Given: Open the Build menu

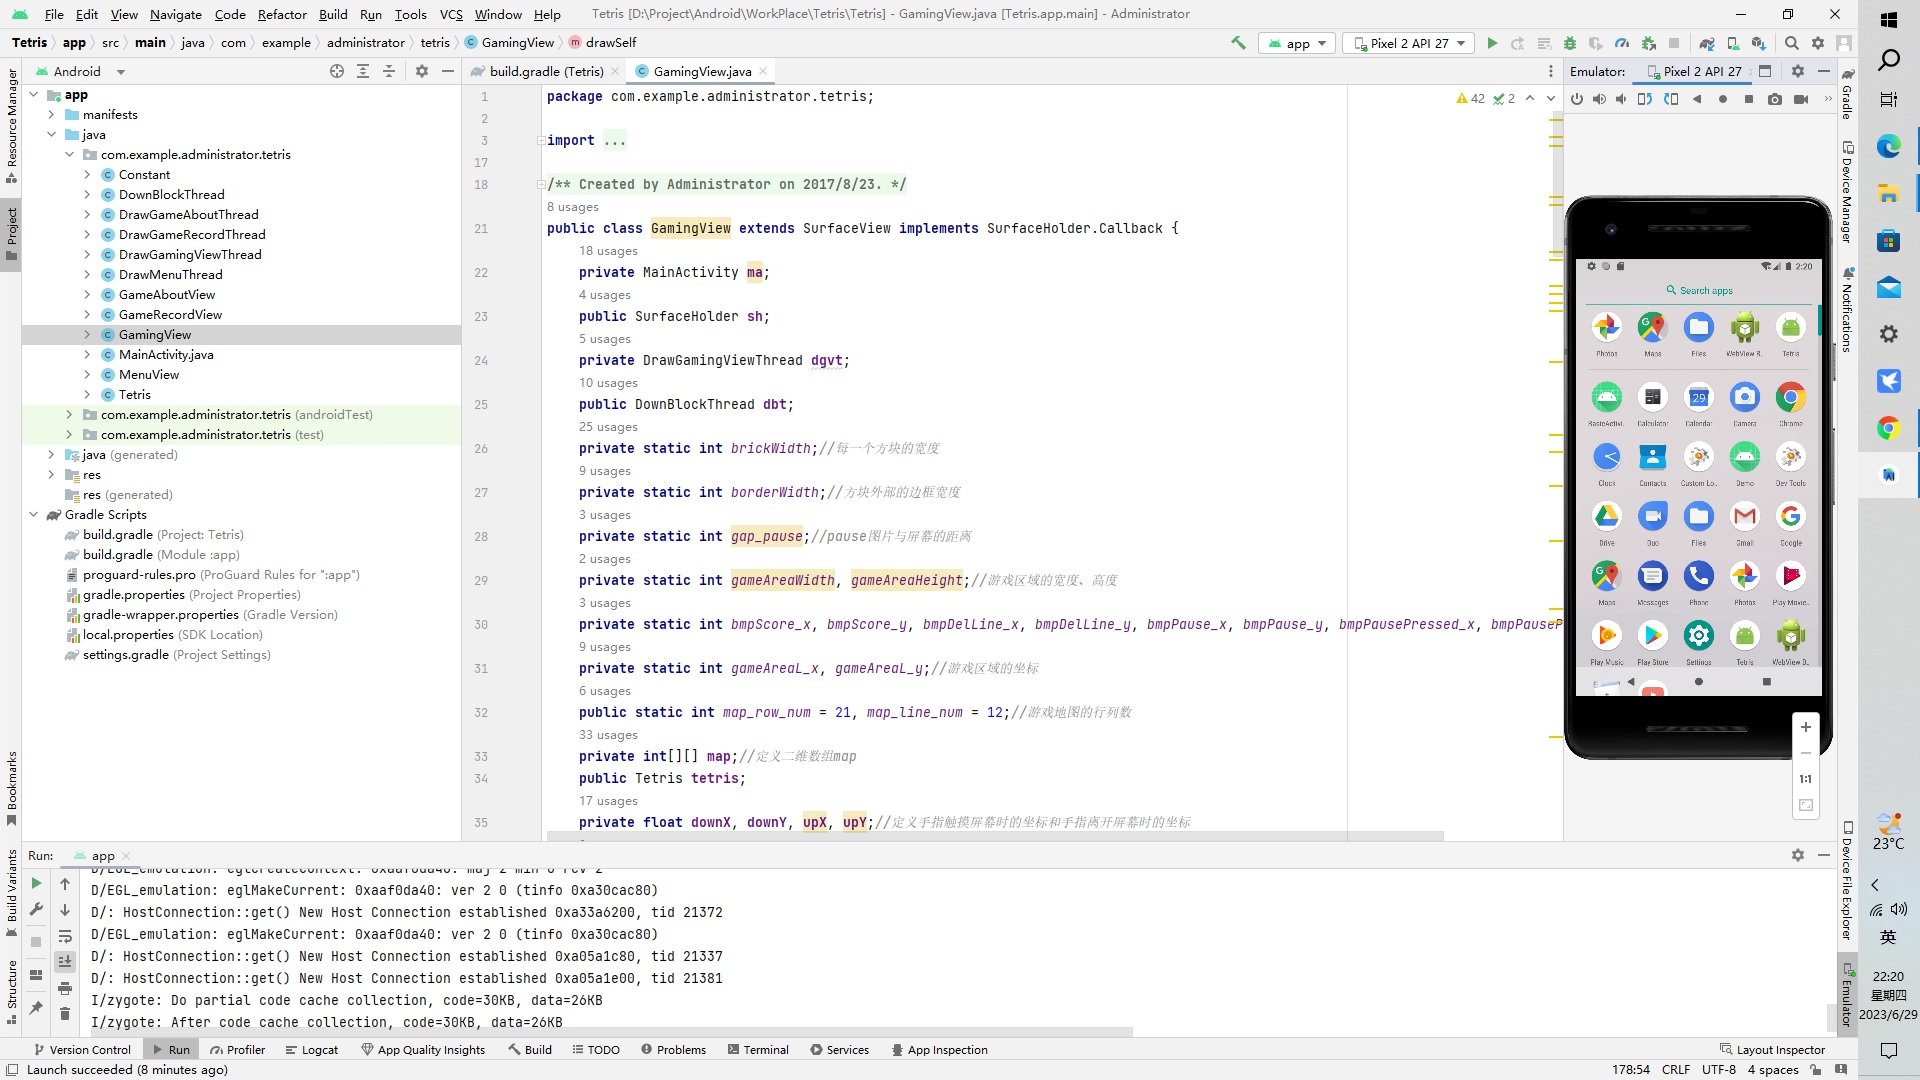Looking at the screenshot, I should click(332, 13).
